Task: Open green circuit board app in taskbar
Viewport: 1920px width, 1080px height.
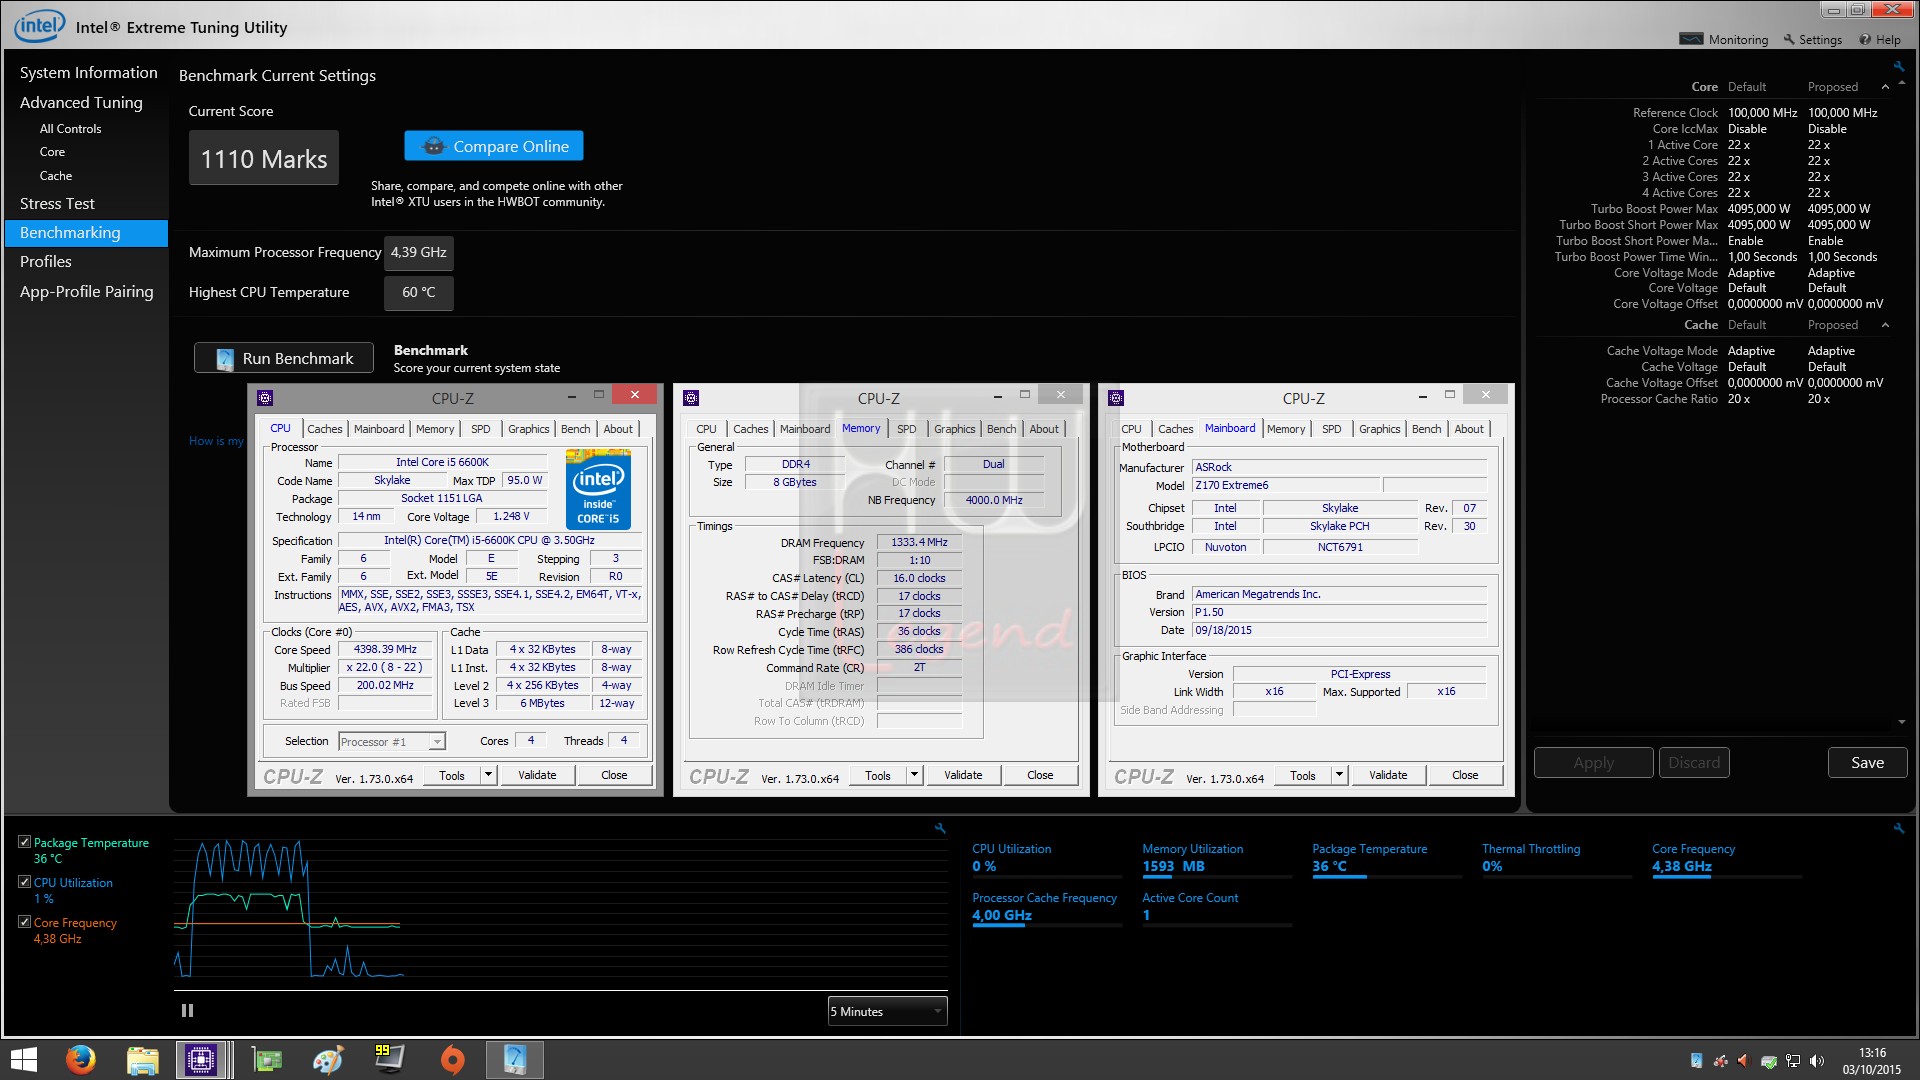Action: [267, 1060]
